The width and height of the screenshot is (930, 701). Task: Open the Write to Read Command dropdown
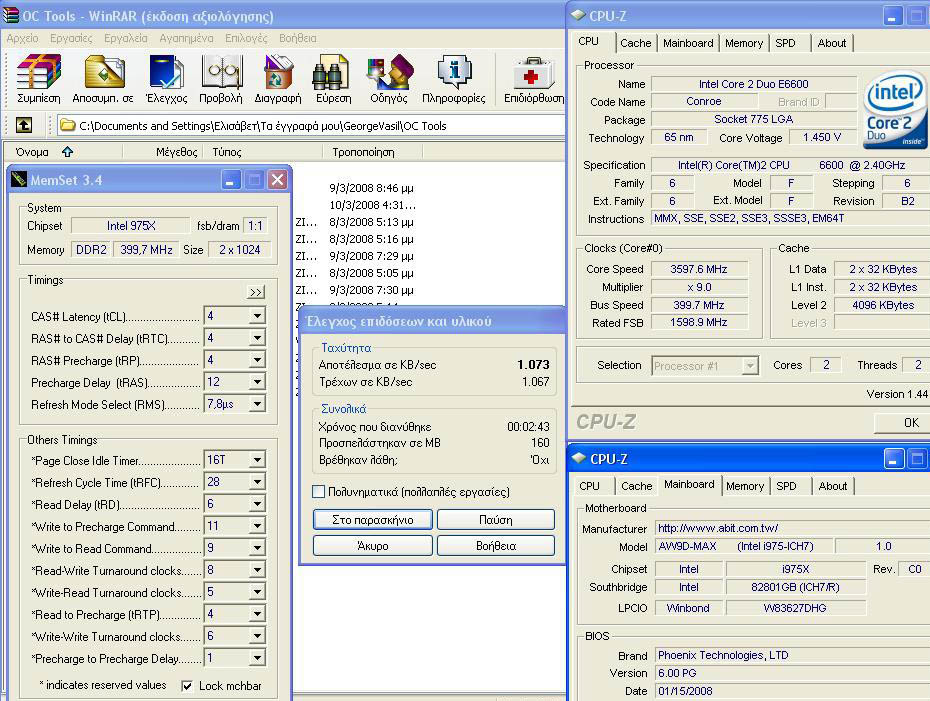pos(257,548)
